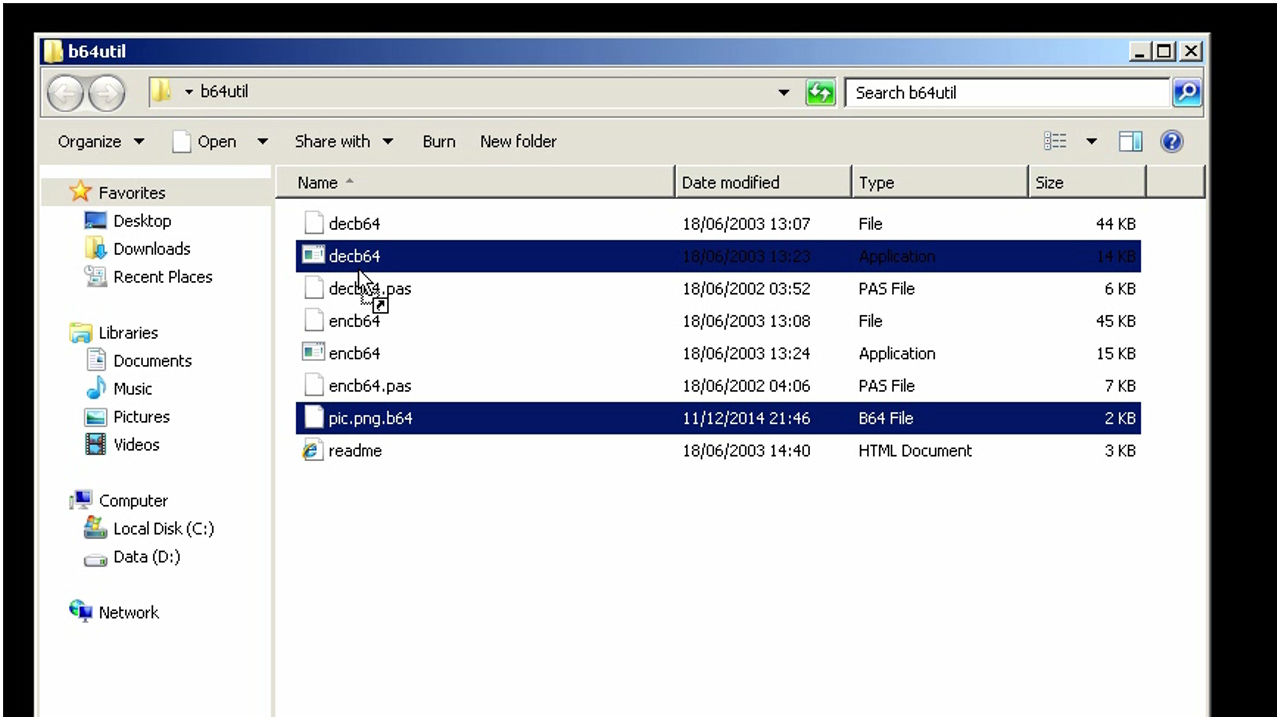Click the decb64.pas file icon
The image size is (1280, 720).
point(313,288)
